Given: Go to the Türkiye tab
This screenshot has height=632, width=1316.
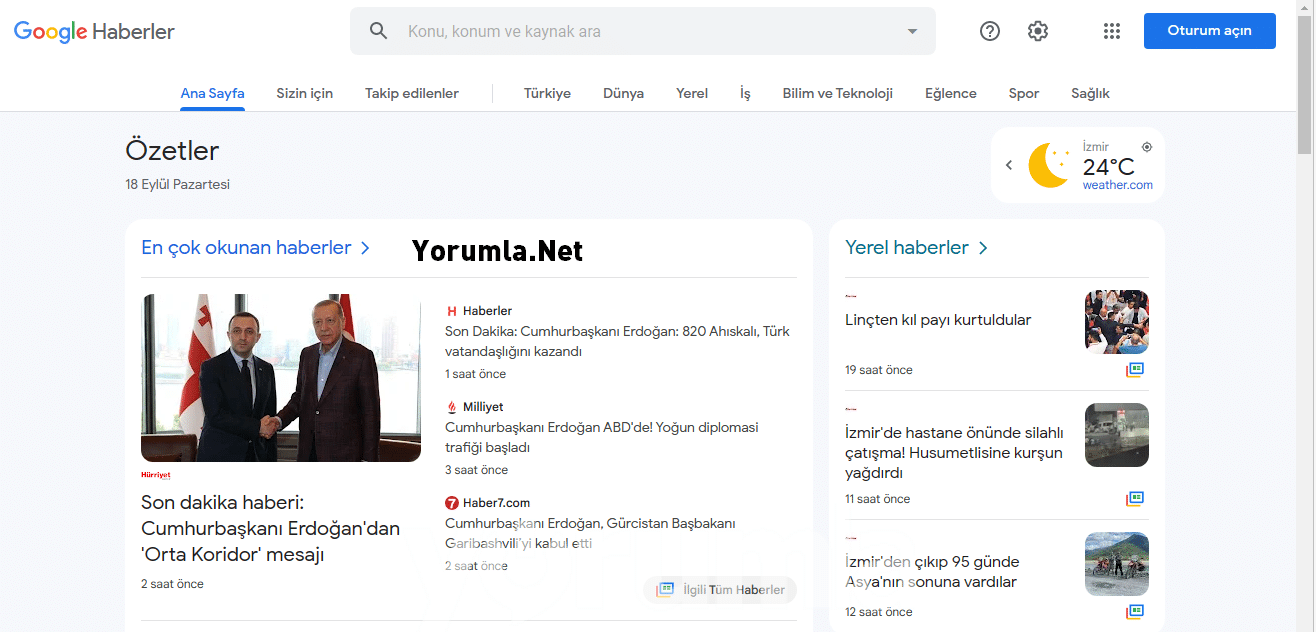Looking at the screenshot, I should (x=547, y=93).
